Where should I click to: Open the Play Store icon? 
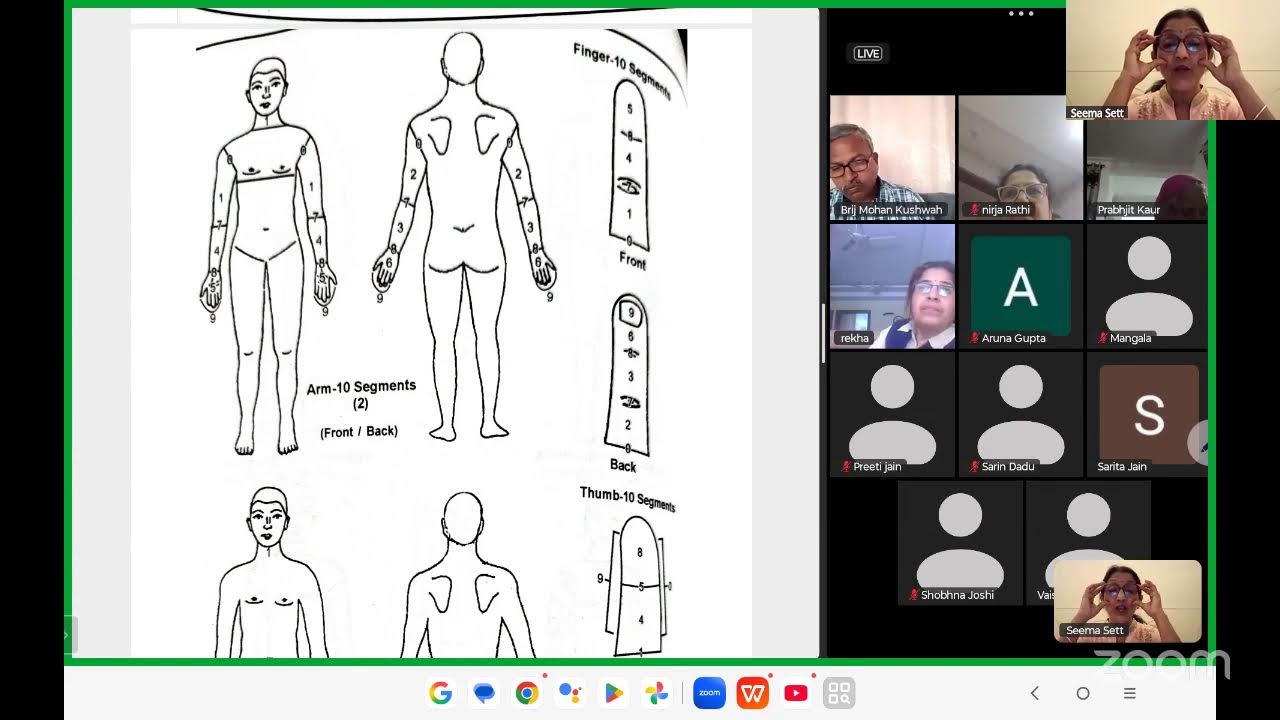coord(614,693)
